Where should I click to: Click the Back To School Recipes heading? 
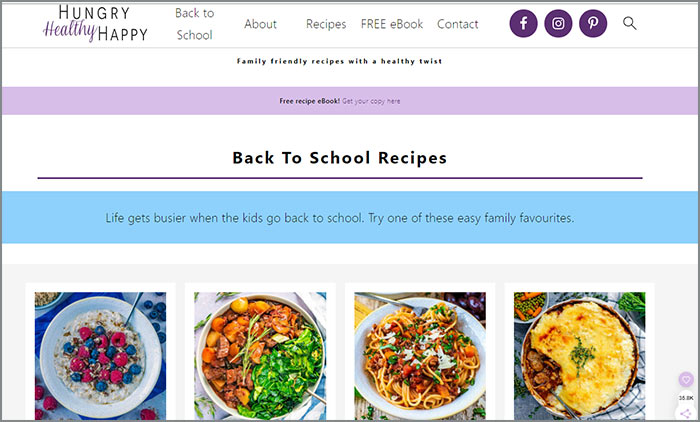click(339, 158)
